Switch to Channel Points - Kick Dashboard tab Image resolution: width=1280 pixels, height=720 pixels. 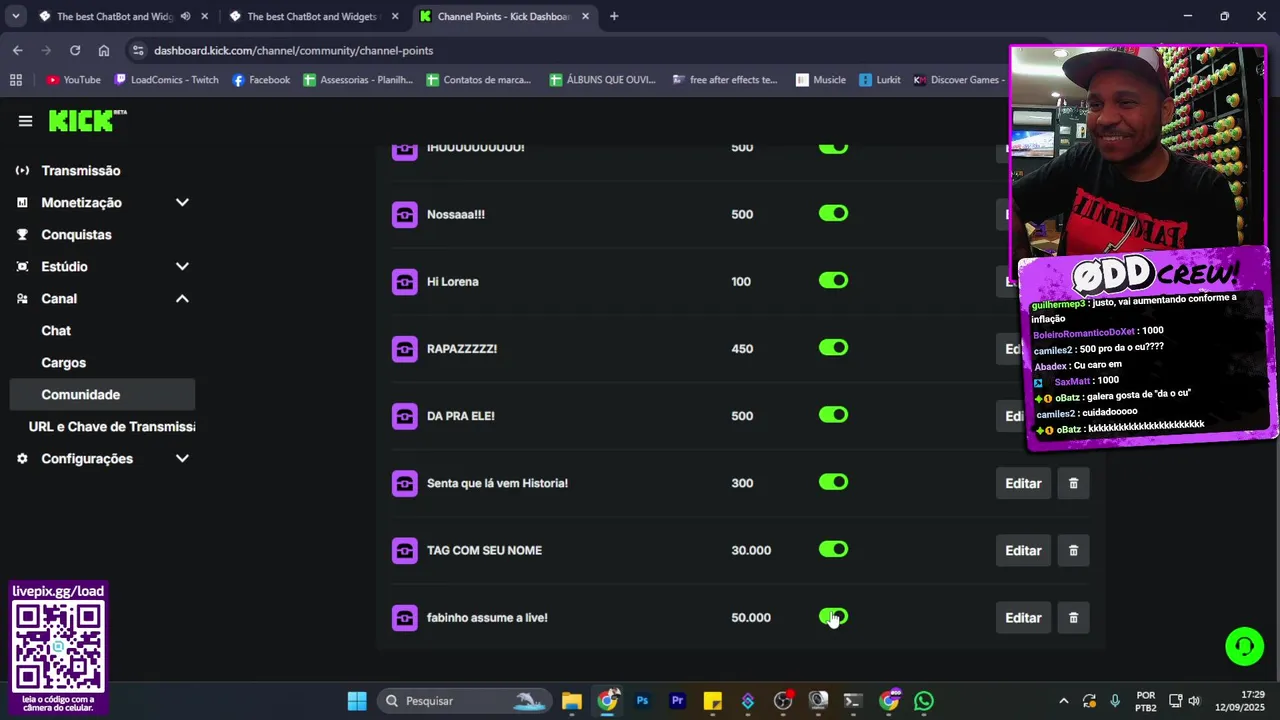[x=503, y=16]
